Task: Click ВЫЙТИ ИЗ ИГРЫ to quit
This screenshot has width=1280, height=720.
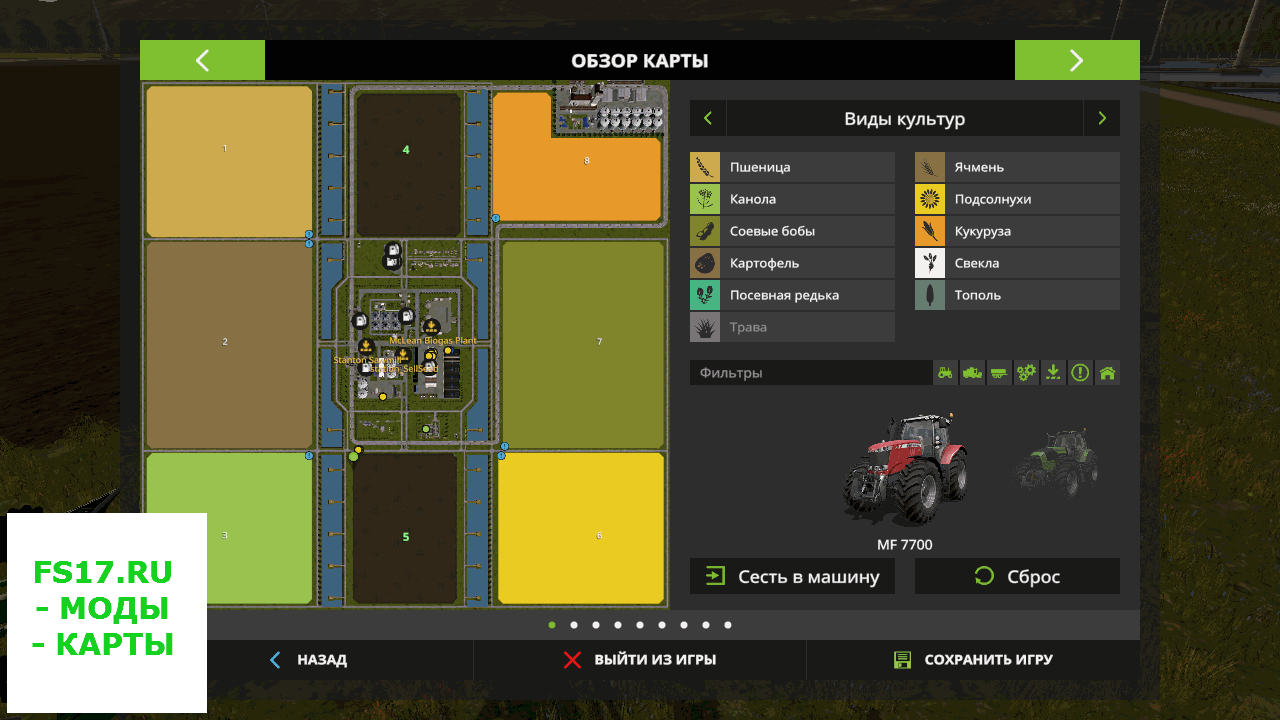Action: pyautogui.click(x=640, y=660)
